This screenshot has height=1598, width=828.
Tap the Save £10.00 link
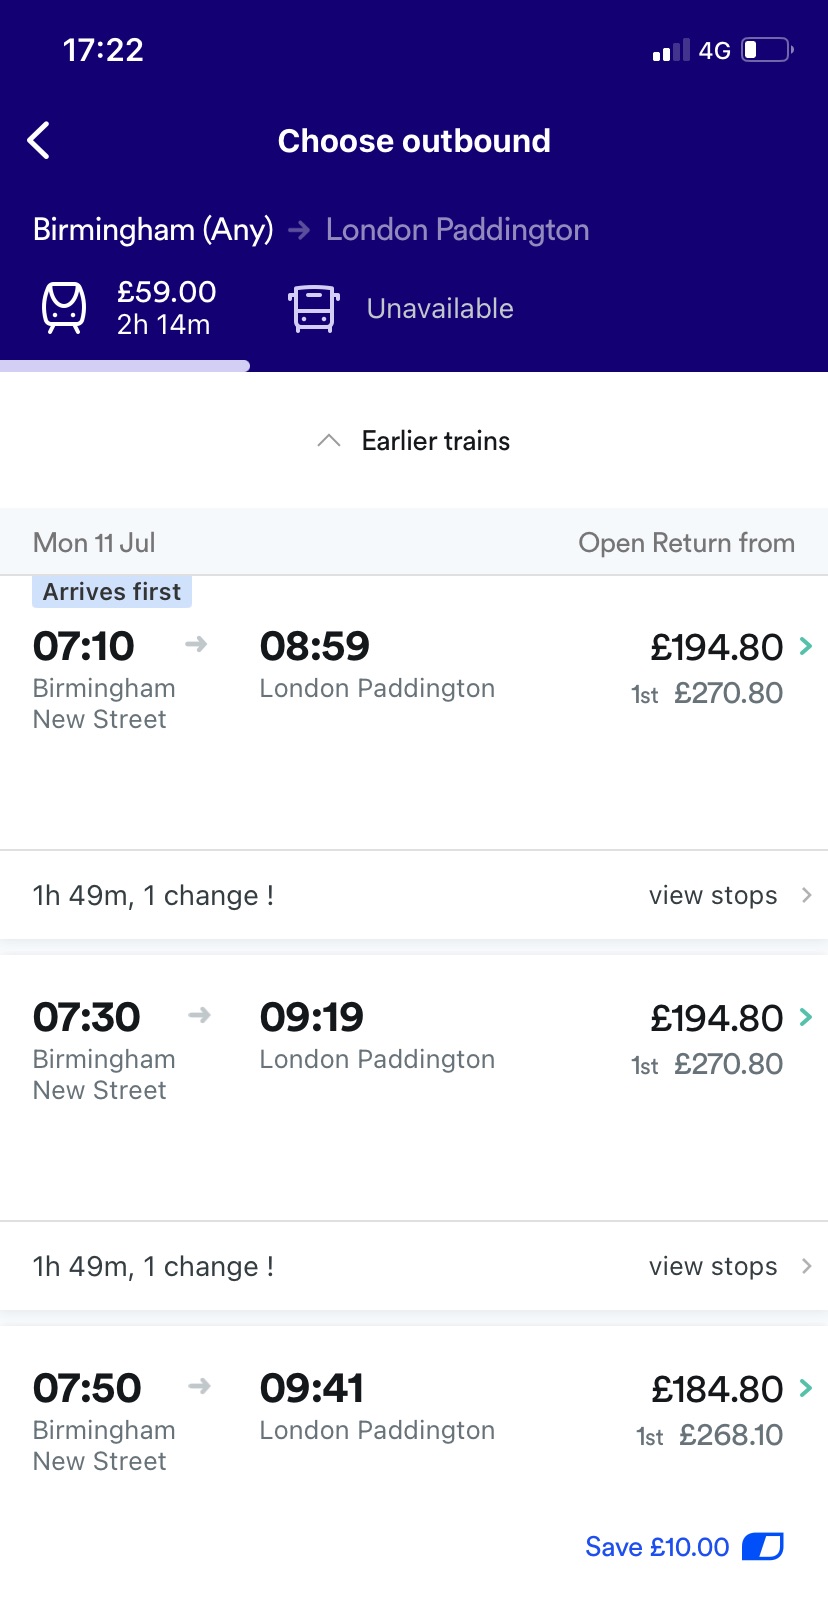click(x=657, y=1547)
